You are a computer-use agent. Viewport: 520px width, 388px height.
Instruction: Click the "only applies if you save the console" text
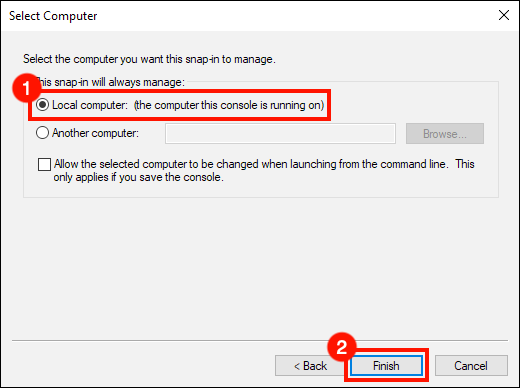pyautogui.click(x=138, y=177)
